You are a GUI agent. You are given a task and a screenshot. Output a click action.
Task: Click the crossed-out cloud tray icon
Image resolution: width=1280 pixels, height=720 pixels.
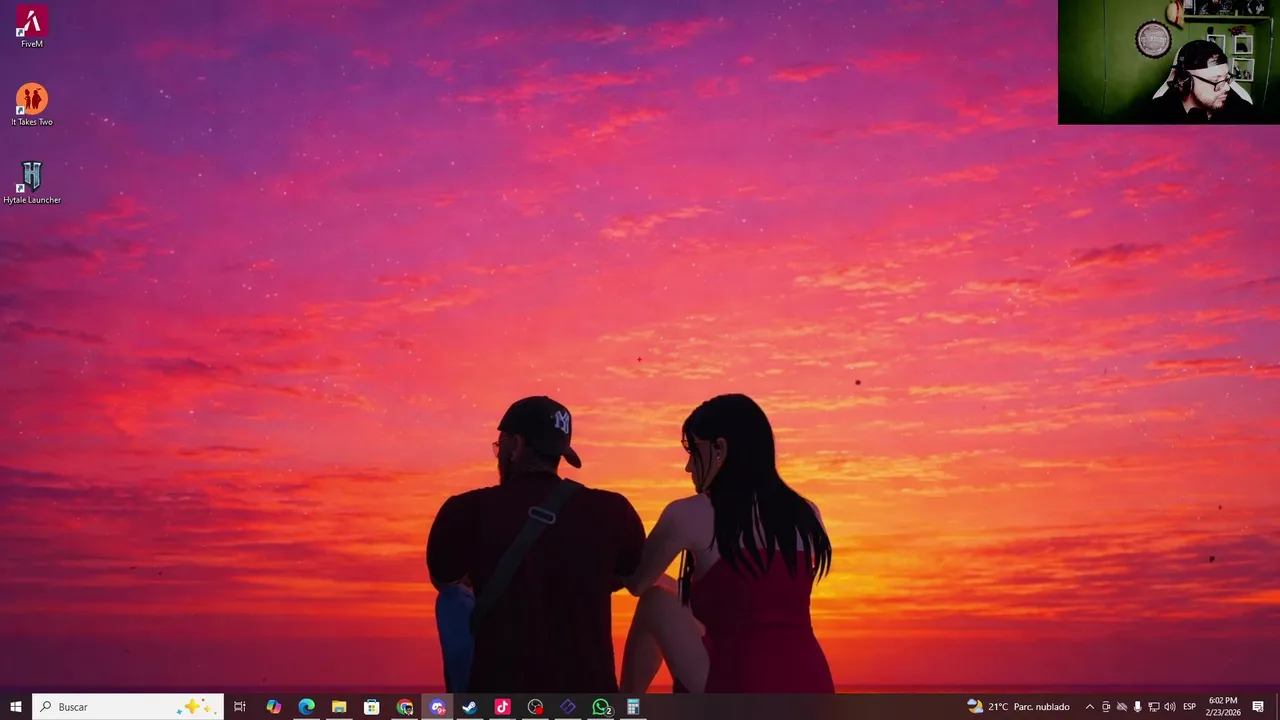pos(1122,707)
